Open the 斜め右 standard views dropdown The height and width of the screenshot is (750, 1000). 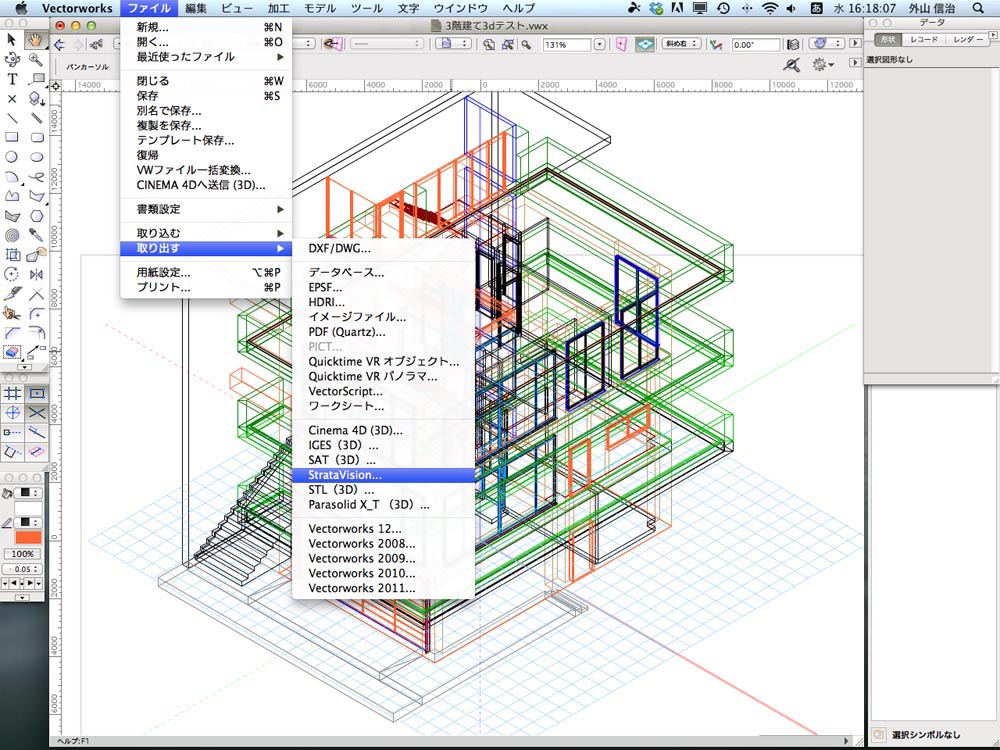point(681,44)
